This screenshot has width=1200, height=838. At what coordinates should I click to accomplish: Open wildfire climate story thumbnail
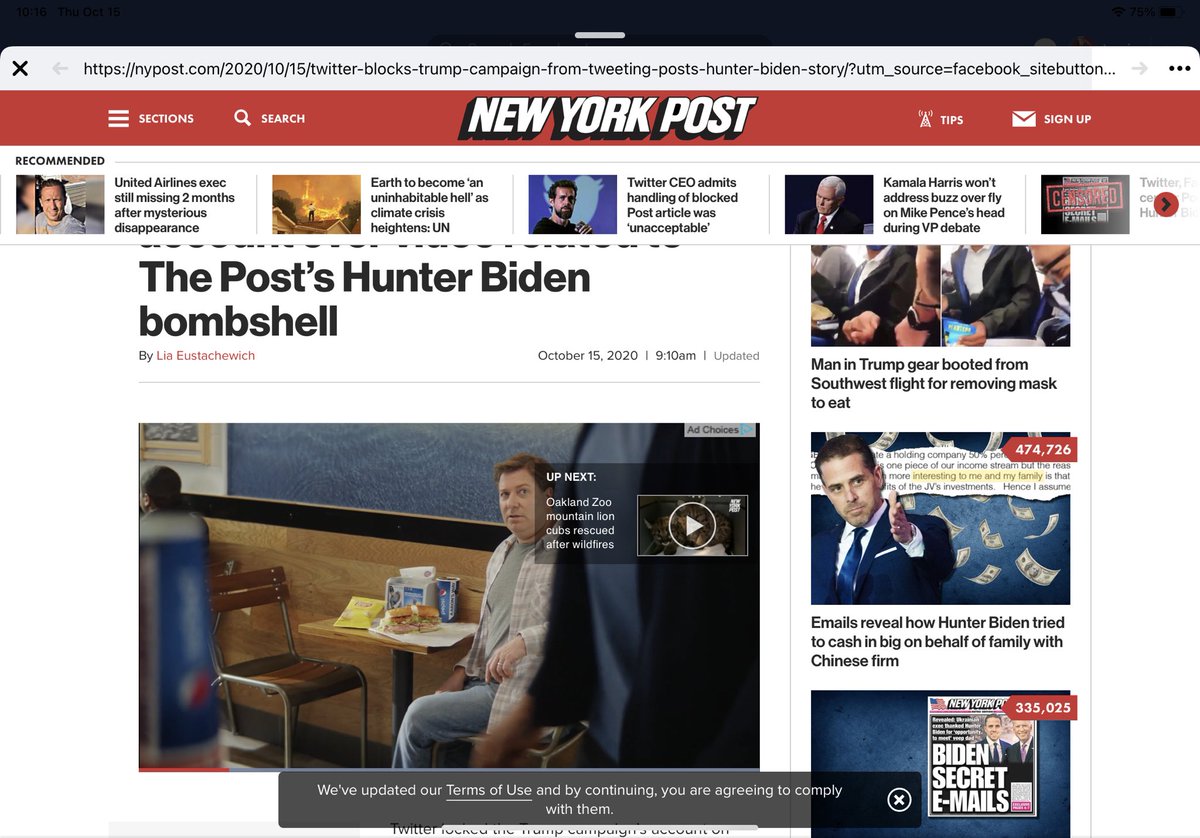click(316, 205)
